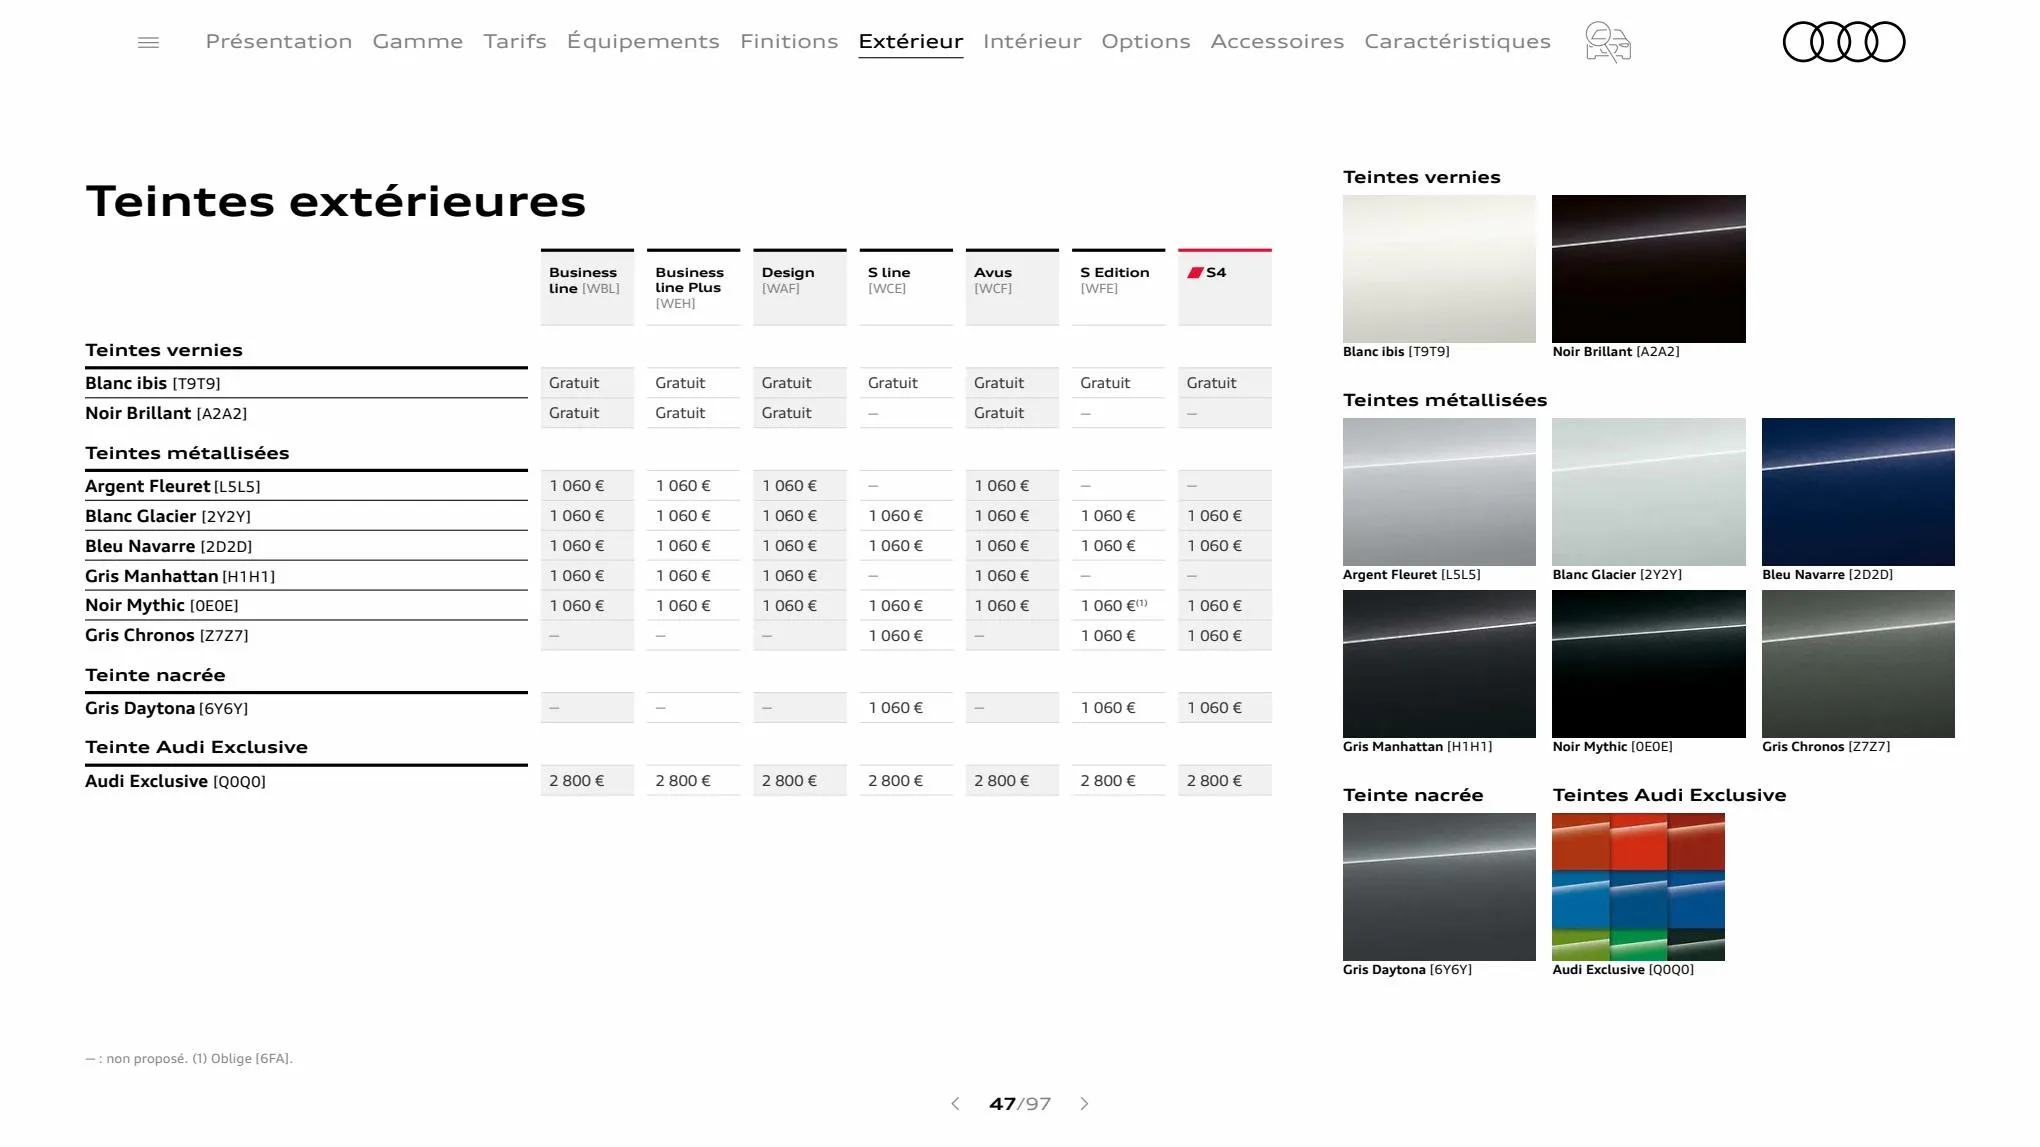Open the Gamme tab
The width and height of the screenshot is (2040, 1147).
(x=418, y=41)
